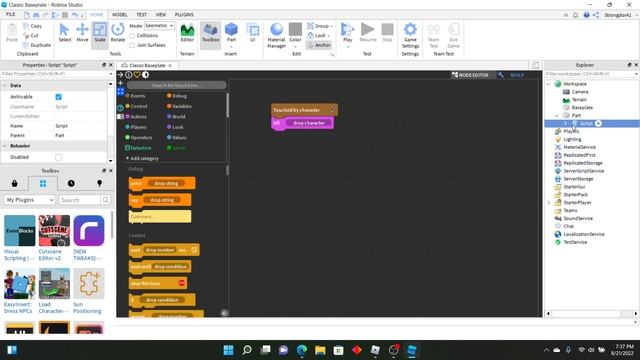Image resolution: width=640 pixels, height=360 pixels.
Task: Open the Sun Positioning plugin thumbnail
Action: [x=89, y=284]
